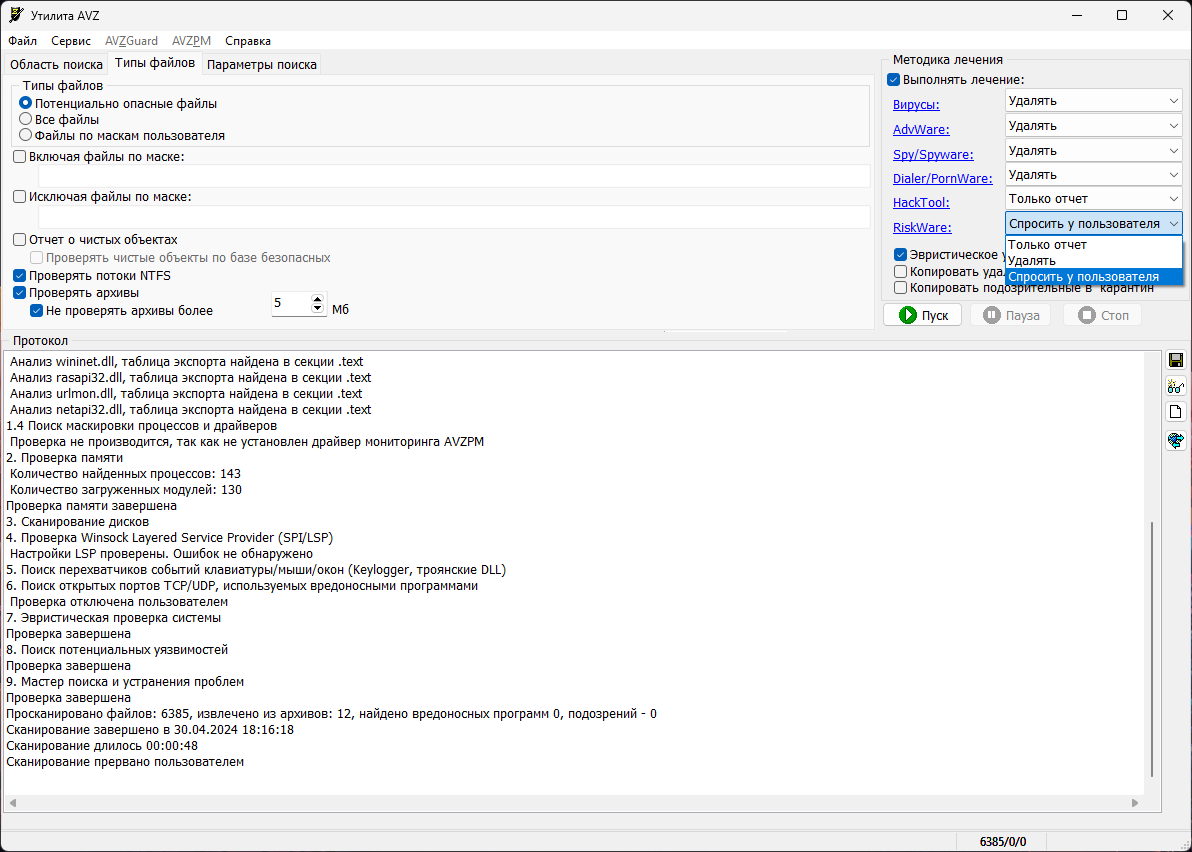Expand the Вирусы action dropdown
The image size is (1192, 852).
1093,101
